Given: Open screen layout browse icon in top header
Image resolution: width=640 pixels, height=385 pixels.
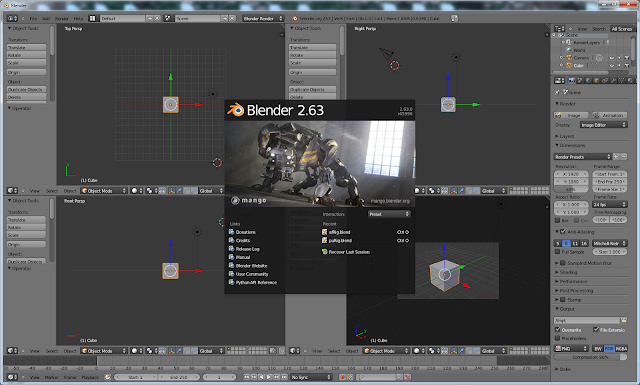Looking at the screenshot, I should (93, 18).
